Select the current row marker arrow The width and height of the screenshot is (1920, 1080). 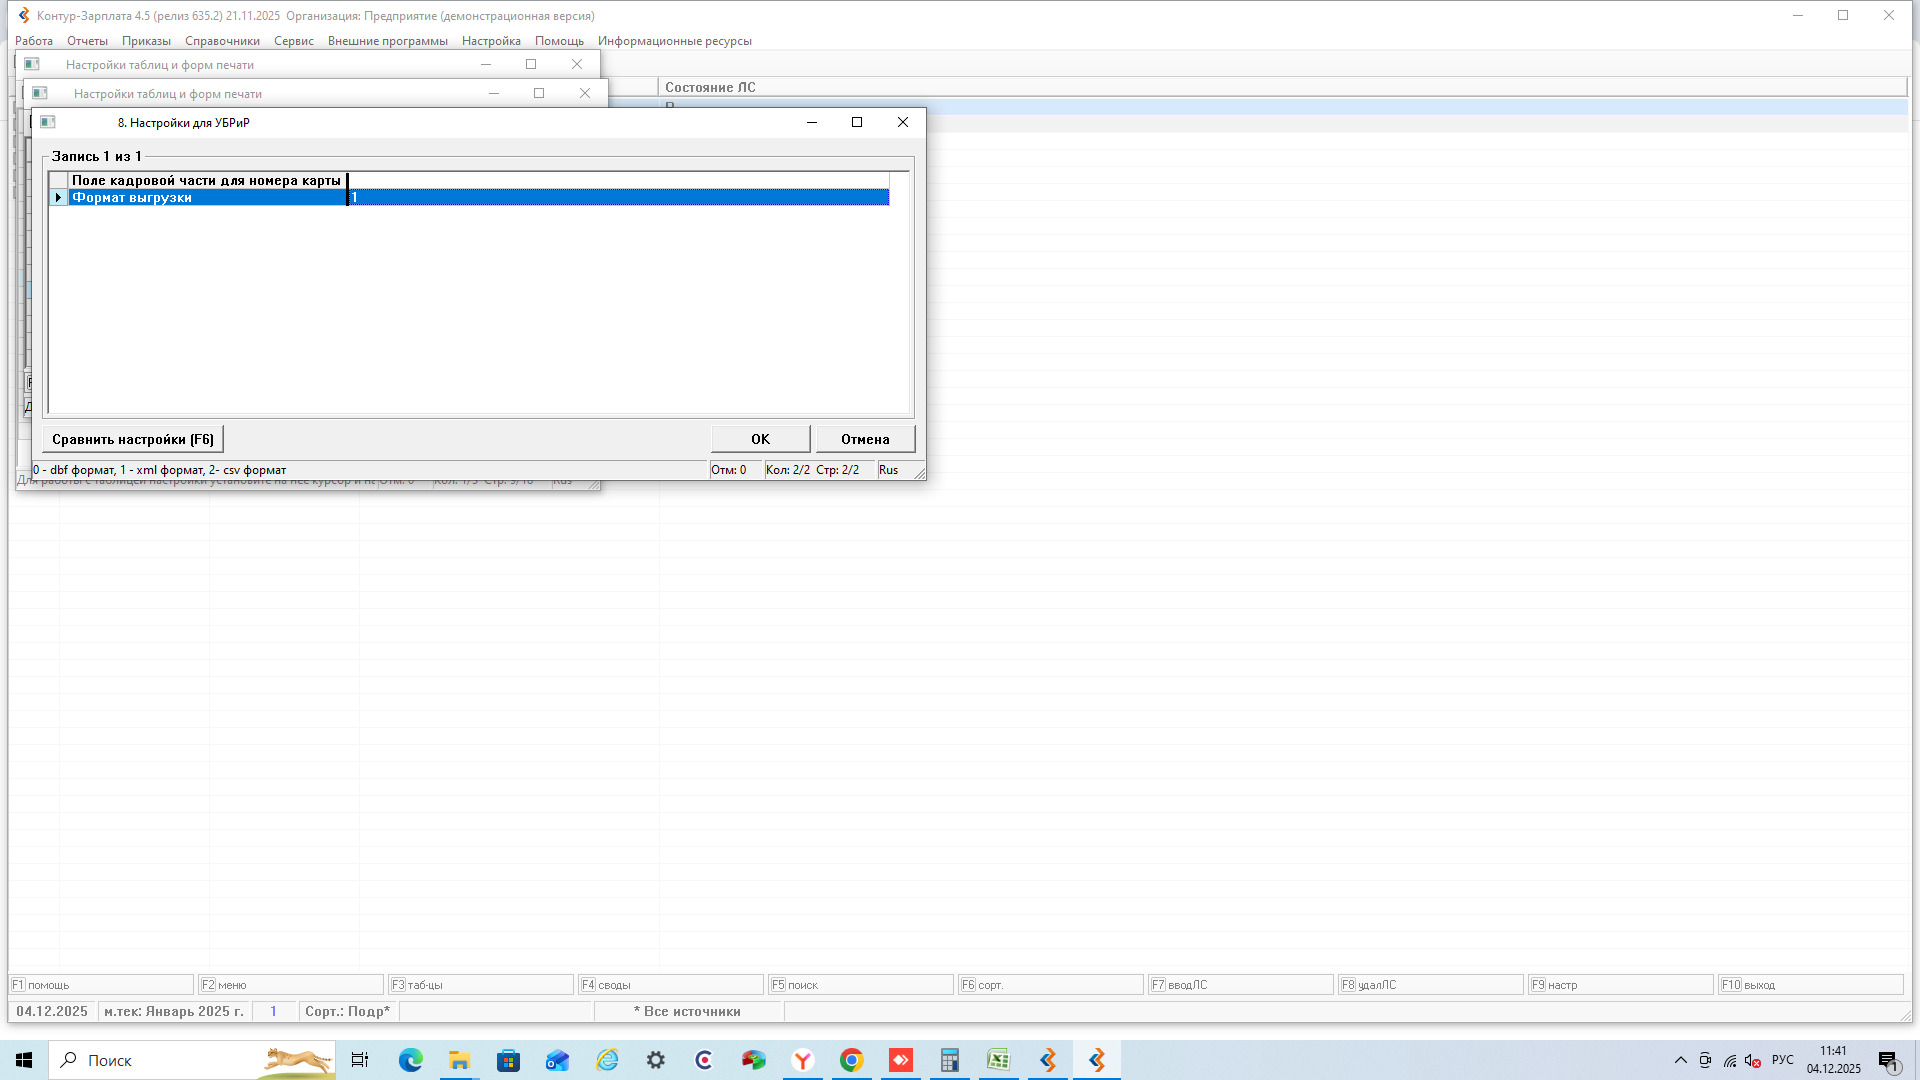click(58, 198)
